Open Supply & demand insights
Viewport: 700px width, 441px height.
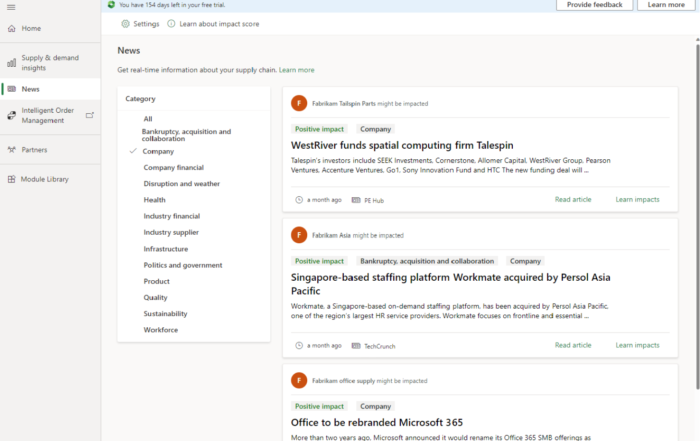click(50, 63)
